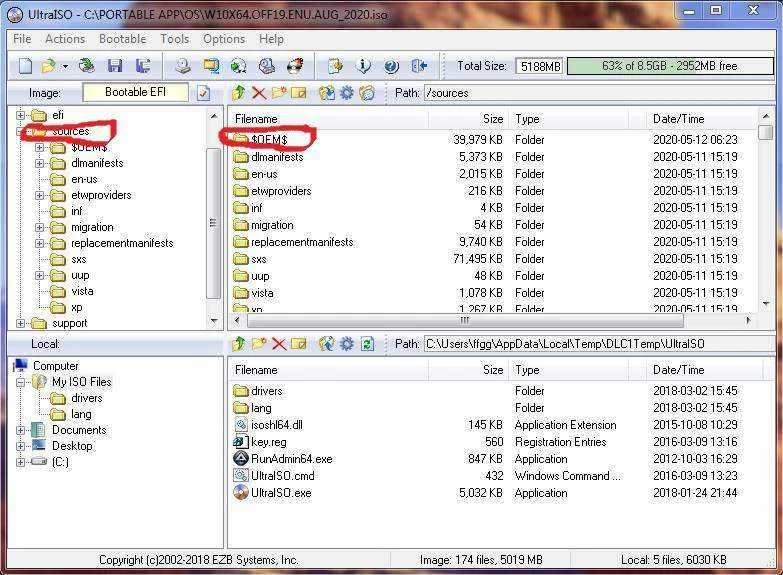Expand the Documents node in the Local tree
Viewport: 783px width, 575px height.
pos(20,431)
